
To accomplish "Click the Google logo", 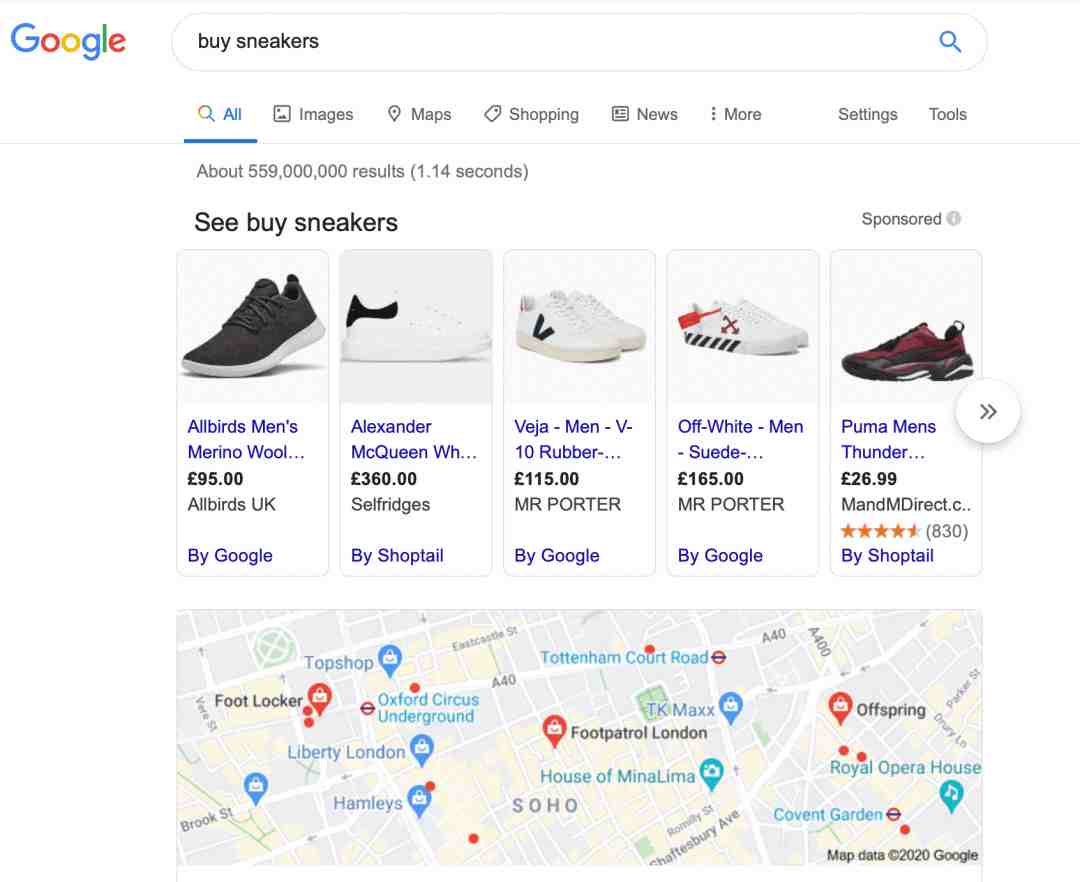I will point(68,41).
